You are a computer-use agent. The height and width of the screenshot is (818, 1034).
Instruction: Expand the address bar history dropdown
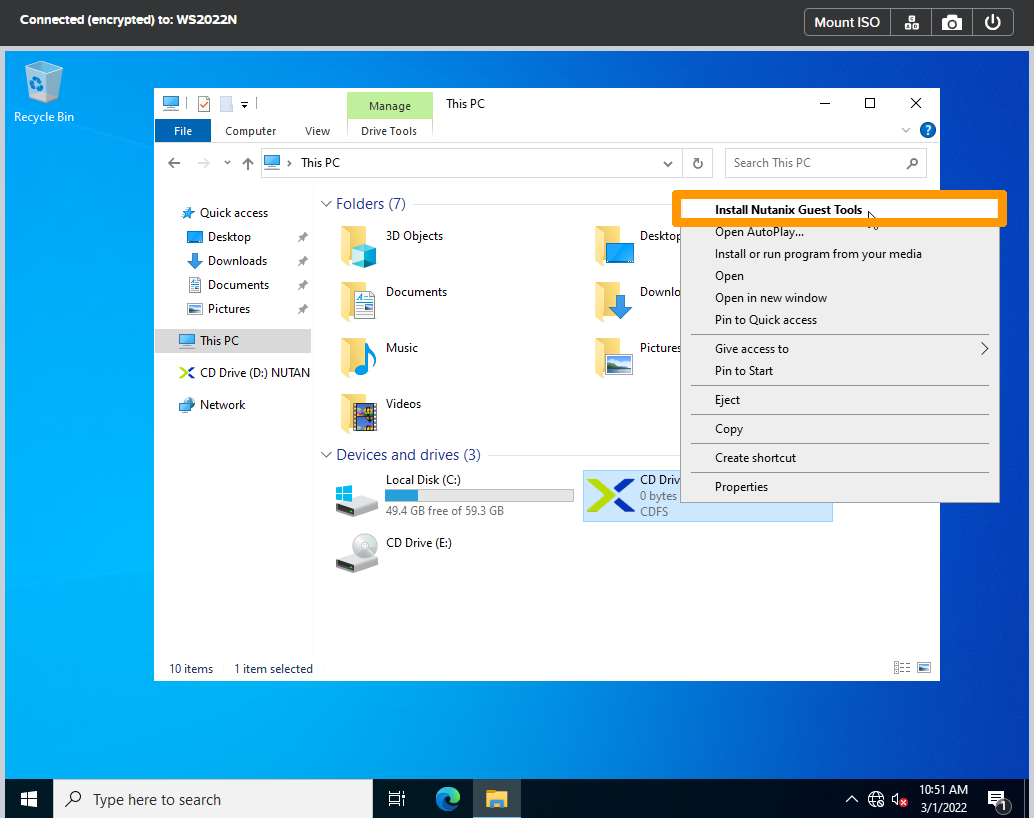[668, 163]
